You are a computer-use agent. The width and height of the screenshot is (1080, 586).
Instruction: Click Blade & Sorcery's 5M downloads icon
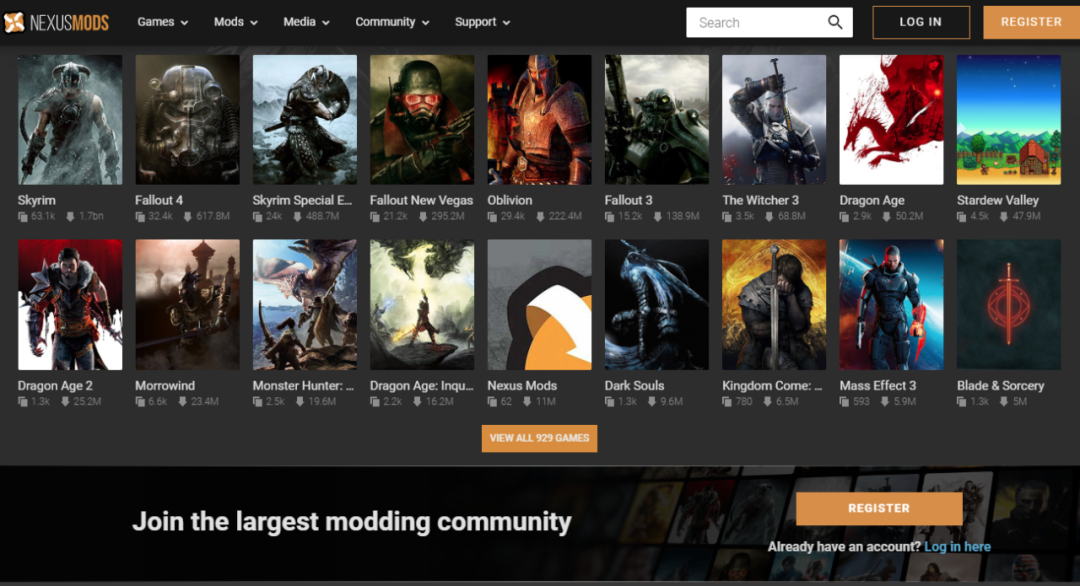tap(1004, 401)
